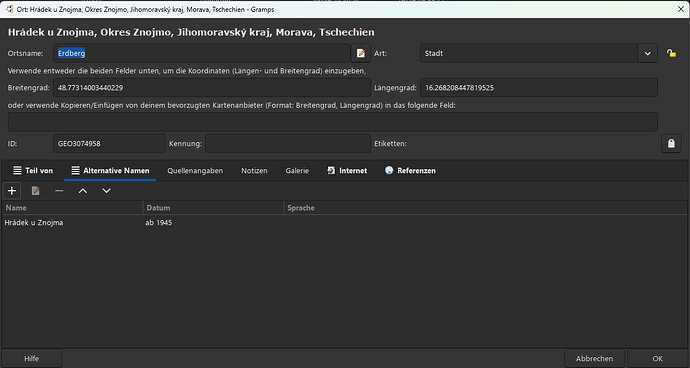
Task: Click the Gramps title bar app icon
Action: (x=9, y=9)
